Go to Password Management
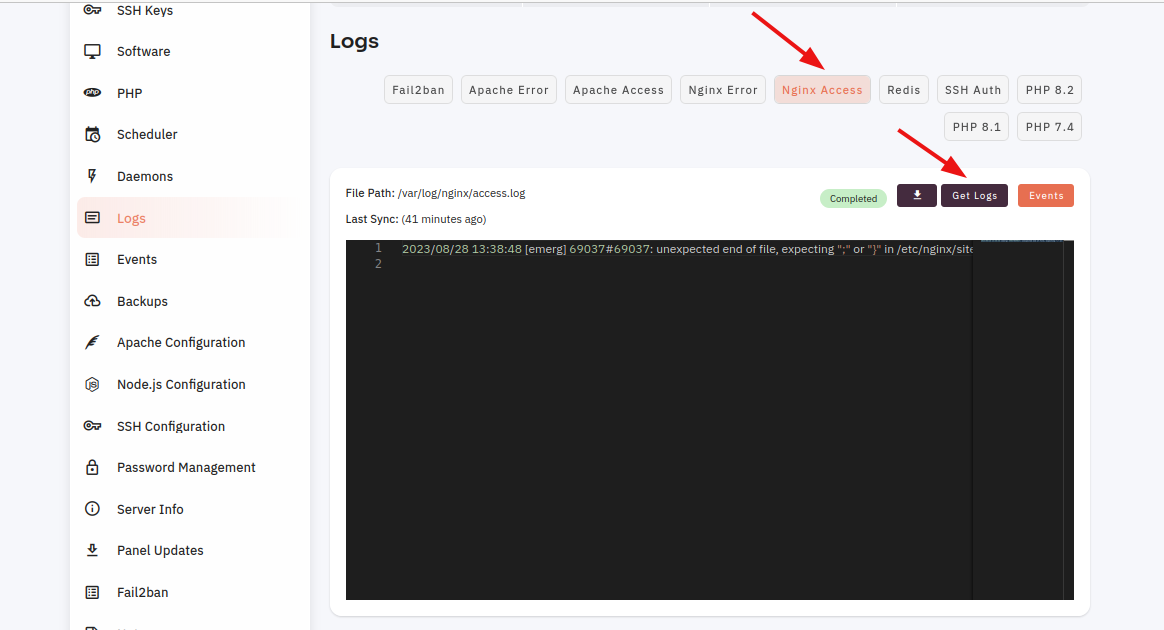1164x630 pixels. [x=188, y=467]
